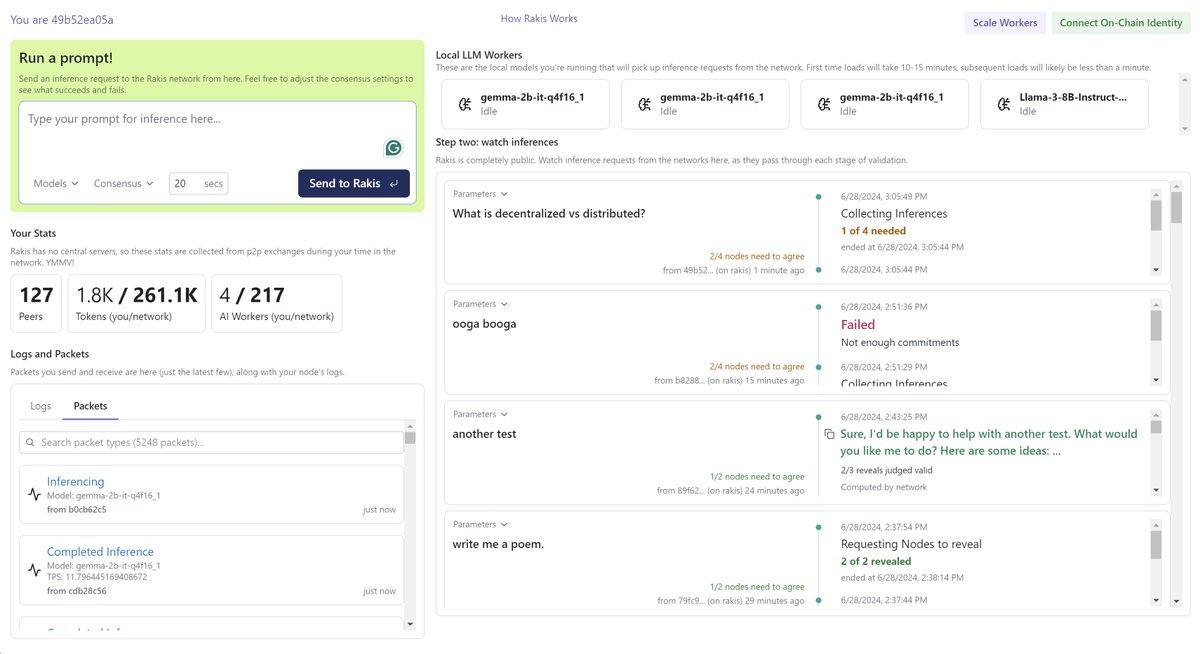Click the 'write me a poem.' prompt text
Screen dimensions: 1200x654
tap(498, 543)
